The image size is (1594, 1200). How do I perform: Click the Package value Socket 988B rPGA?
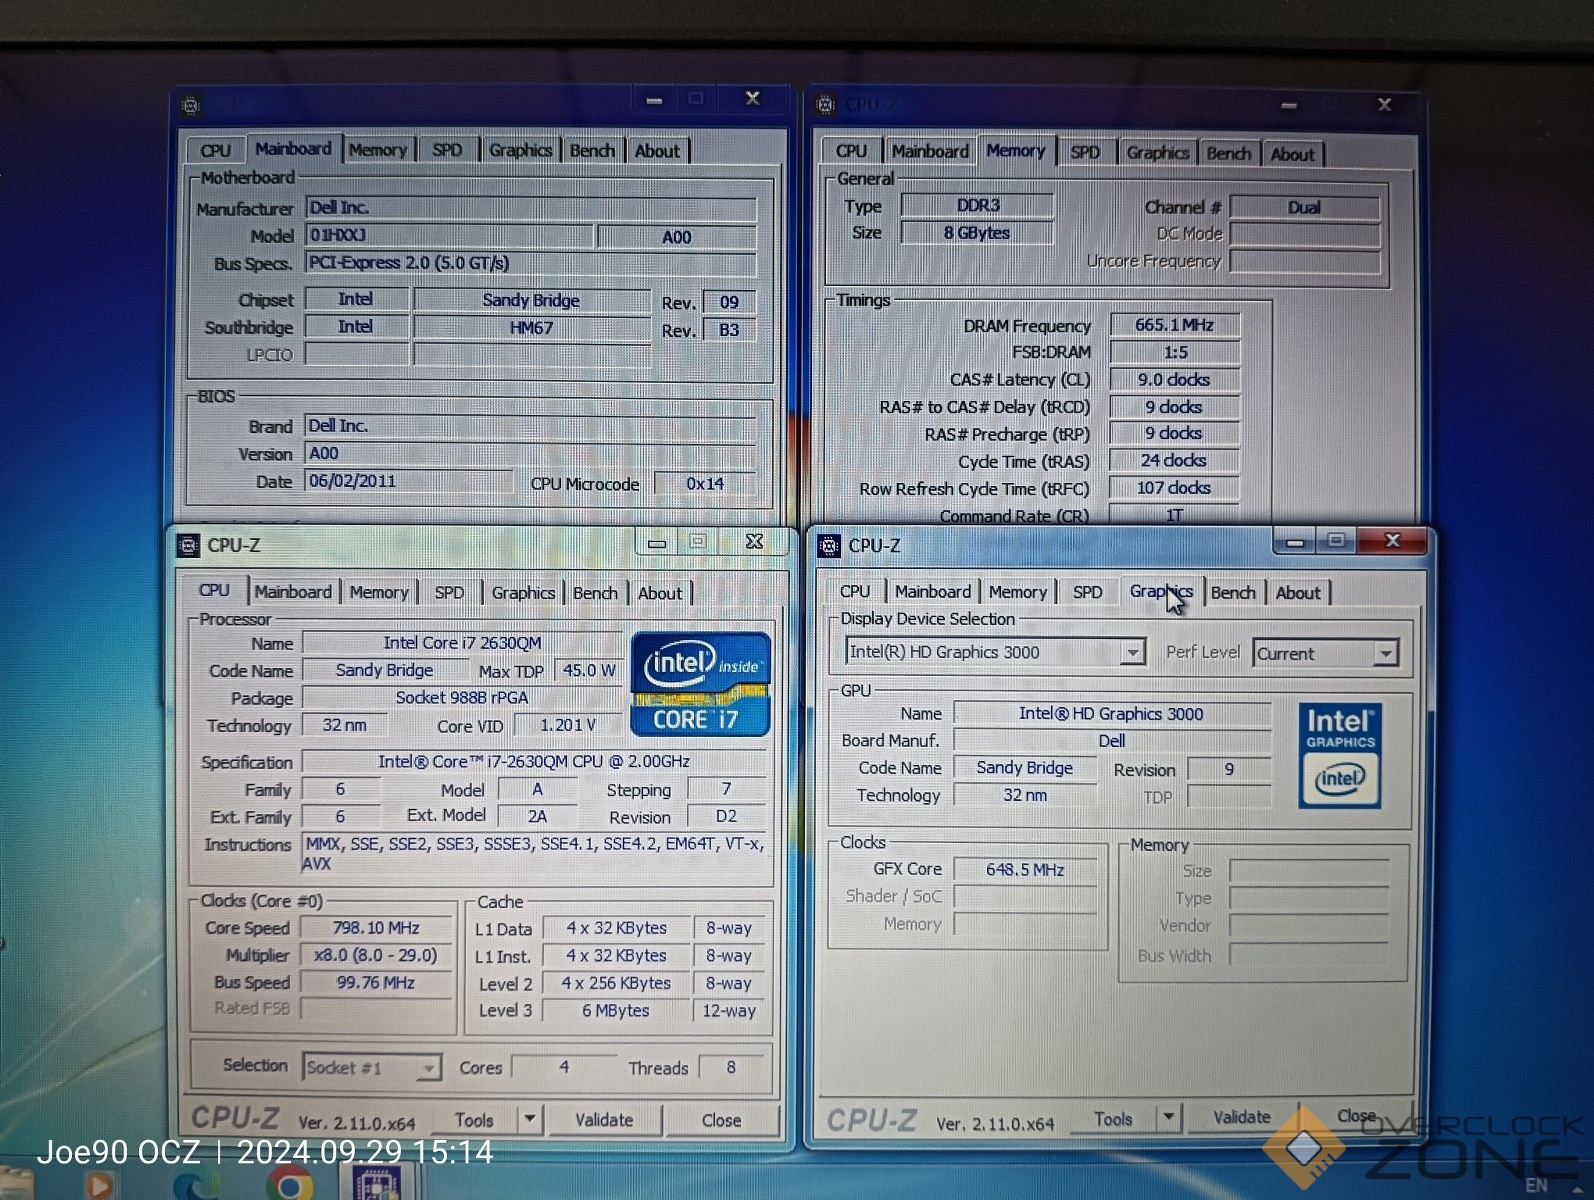(x=462, y=698)
